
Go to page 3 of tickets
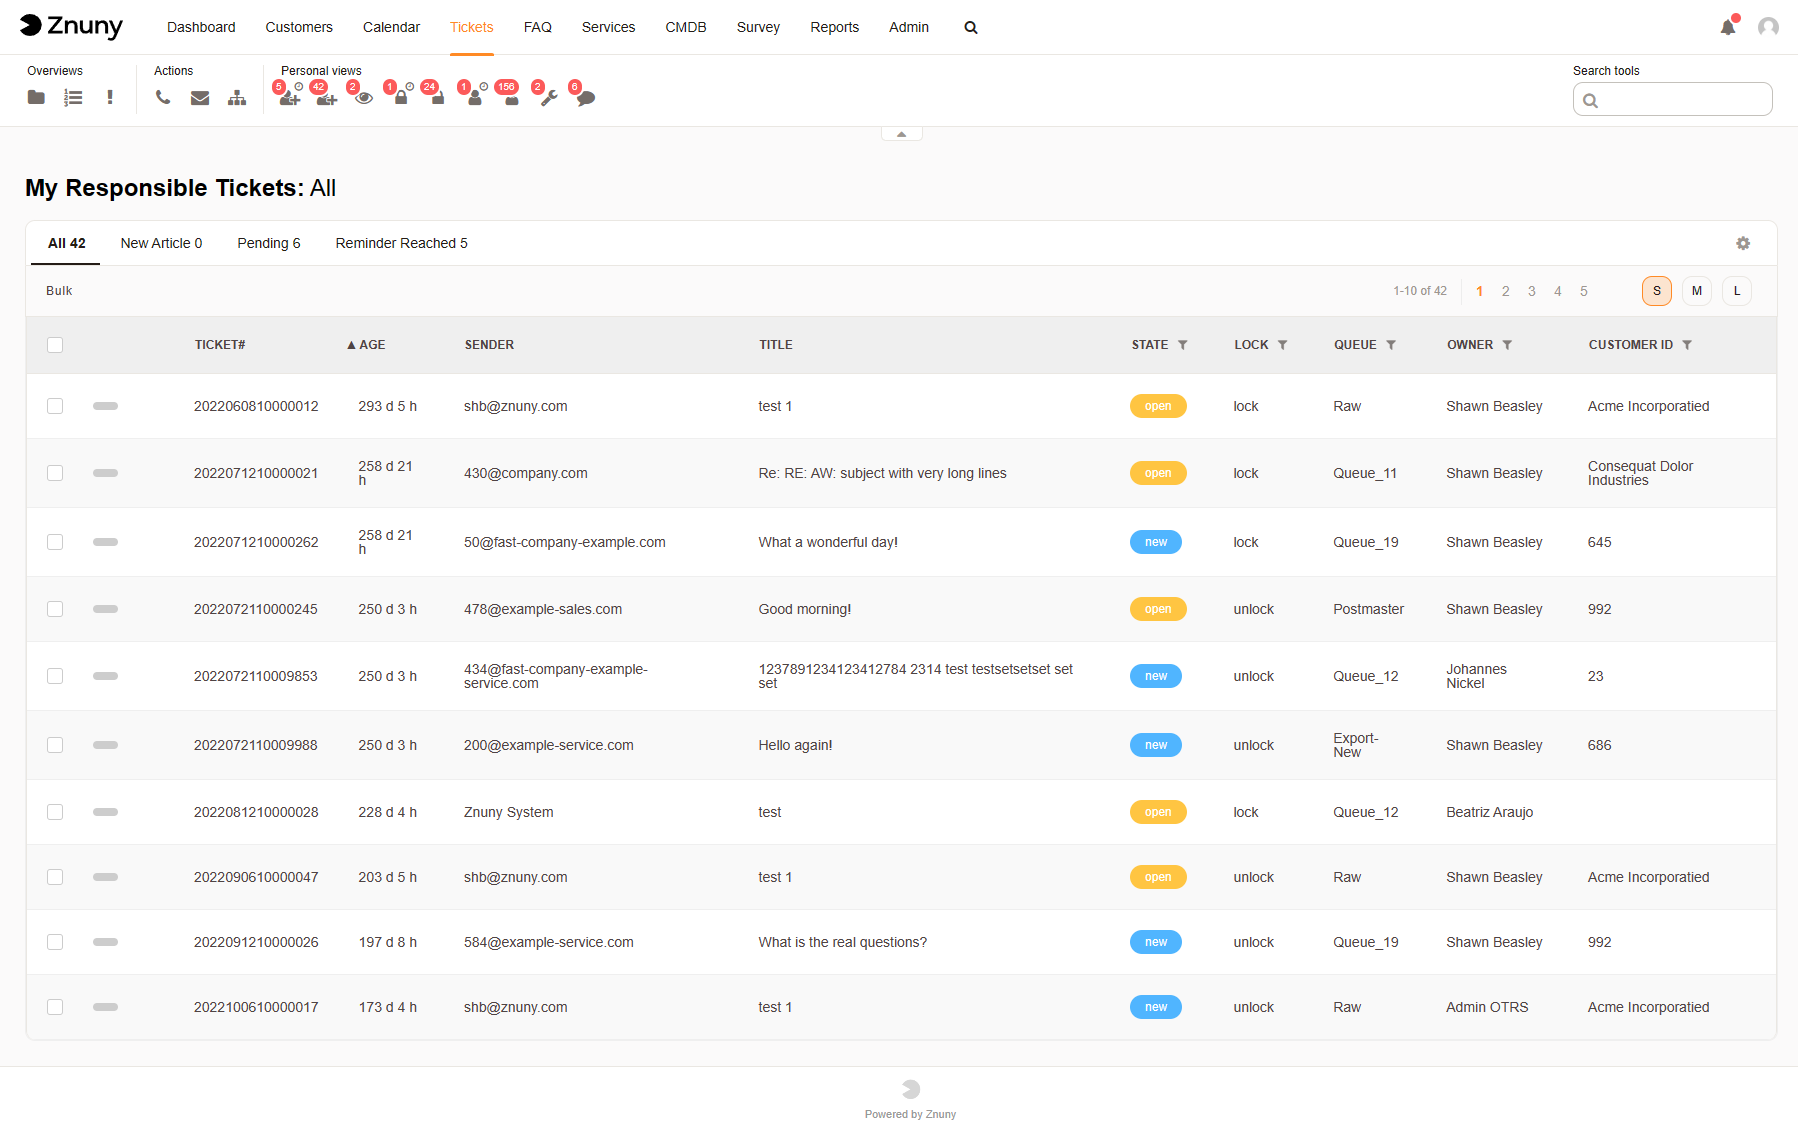click(x=1531, y=291)
